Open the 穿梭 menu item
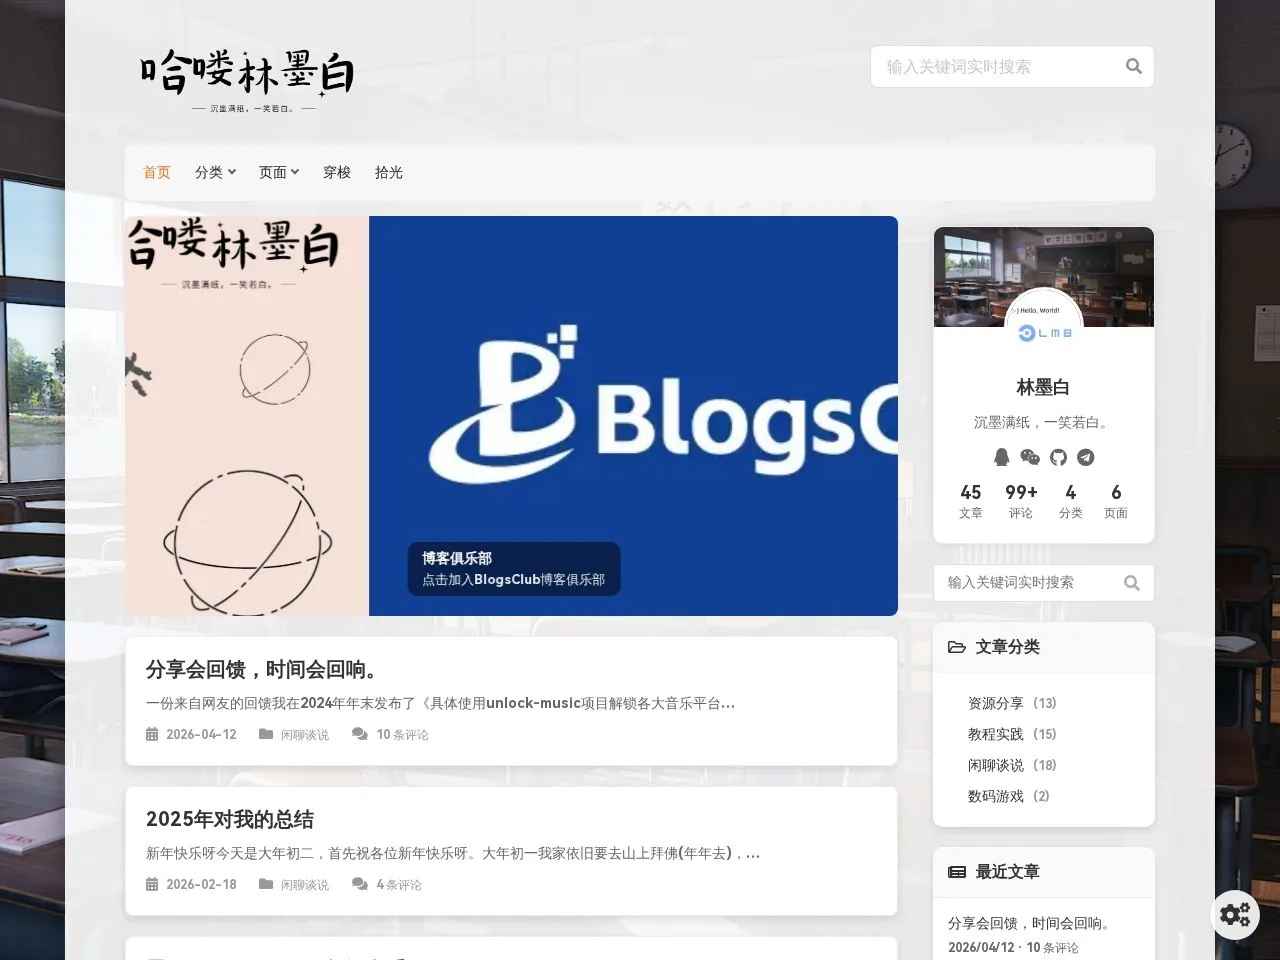 click(337, 172)
